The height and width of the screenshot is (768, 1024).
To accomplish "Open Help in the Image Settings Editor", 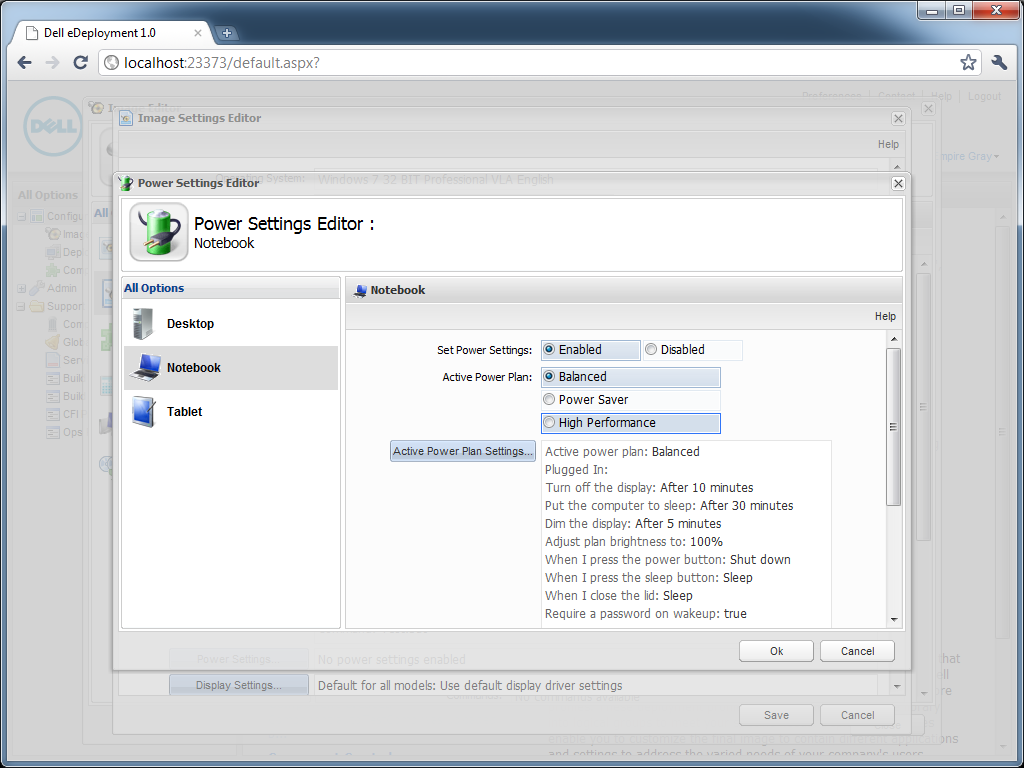I will click(x=888, y=144).
